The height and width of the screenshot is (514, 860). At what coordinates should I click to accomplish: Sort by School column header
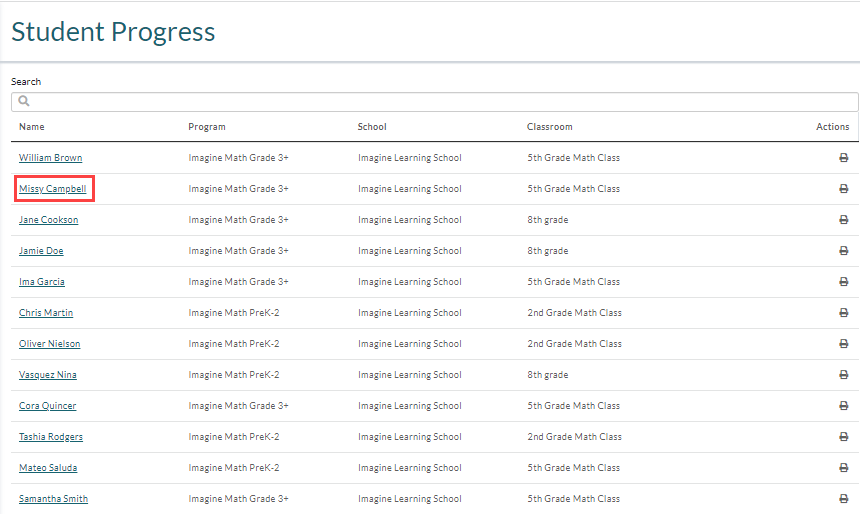[x=372, y=127]
